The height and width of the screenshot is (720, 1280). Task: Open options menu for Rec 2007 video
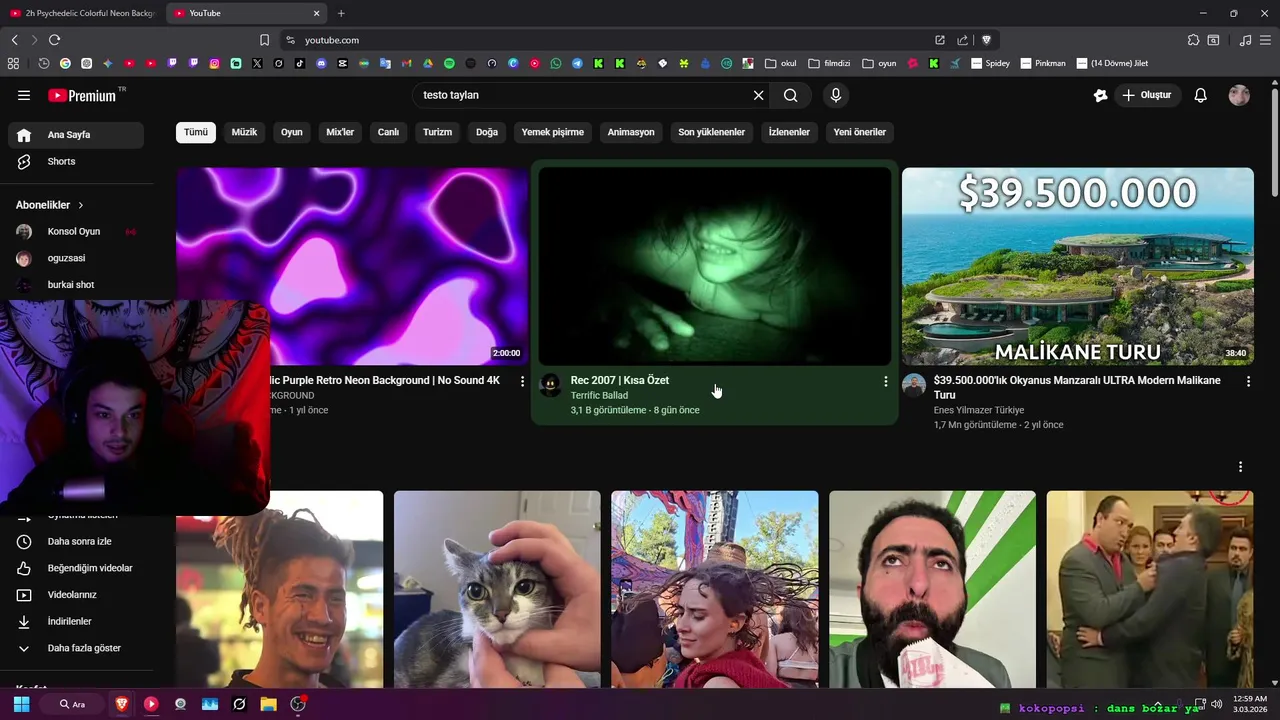point(885,381)
